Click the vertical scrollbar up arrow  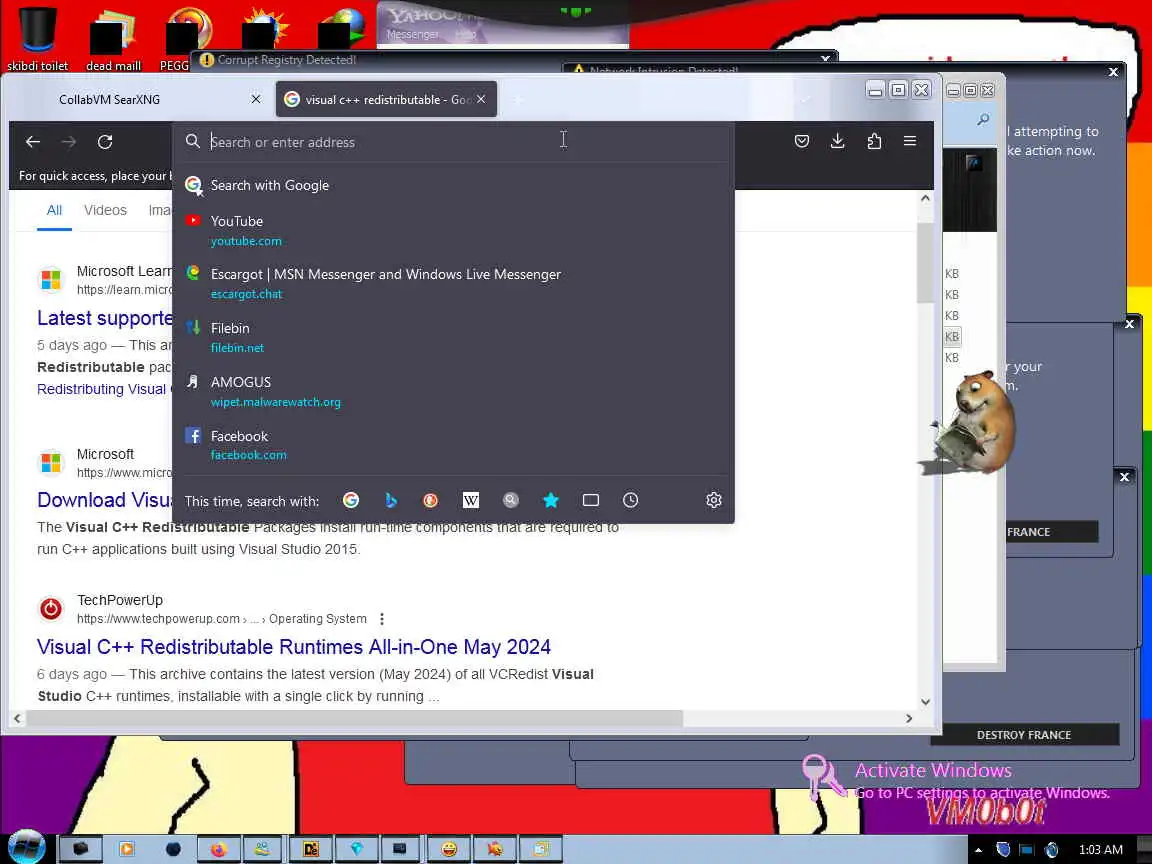click(925, 198)
